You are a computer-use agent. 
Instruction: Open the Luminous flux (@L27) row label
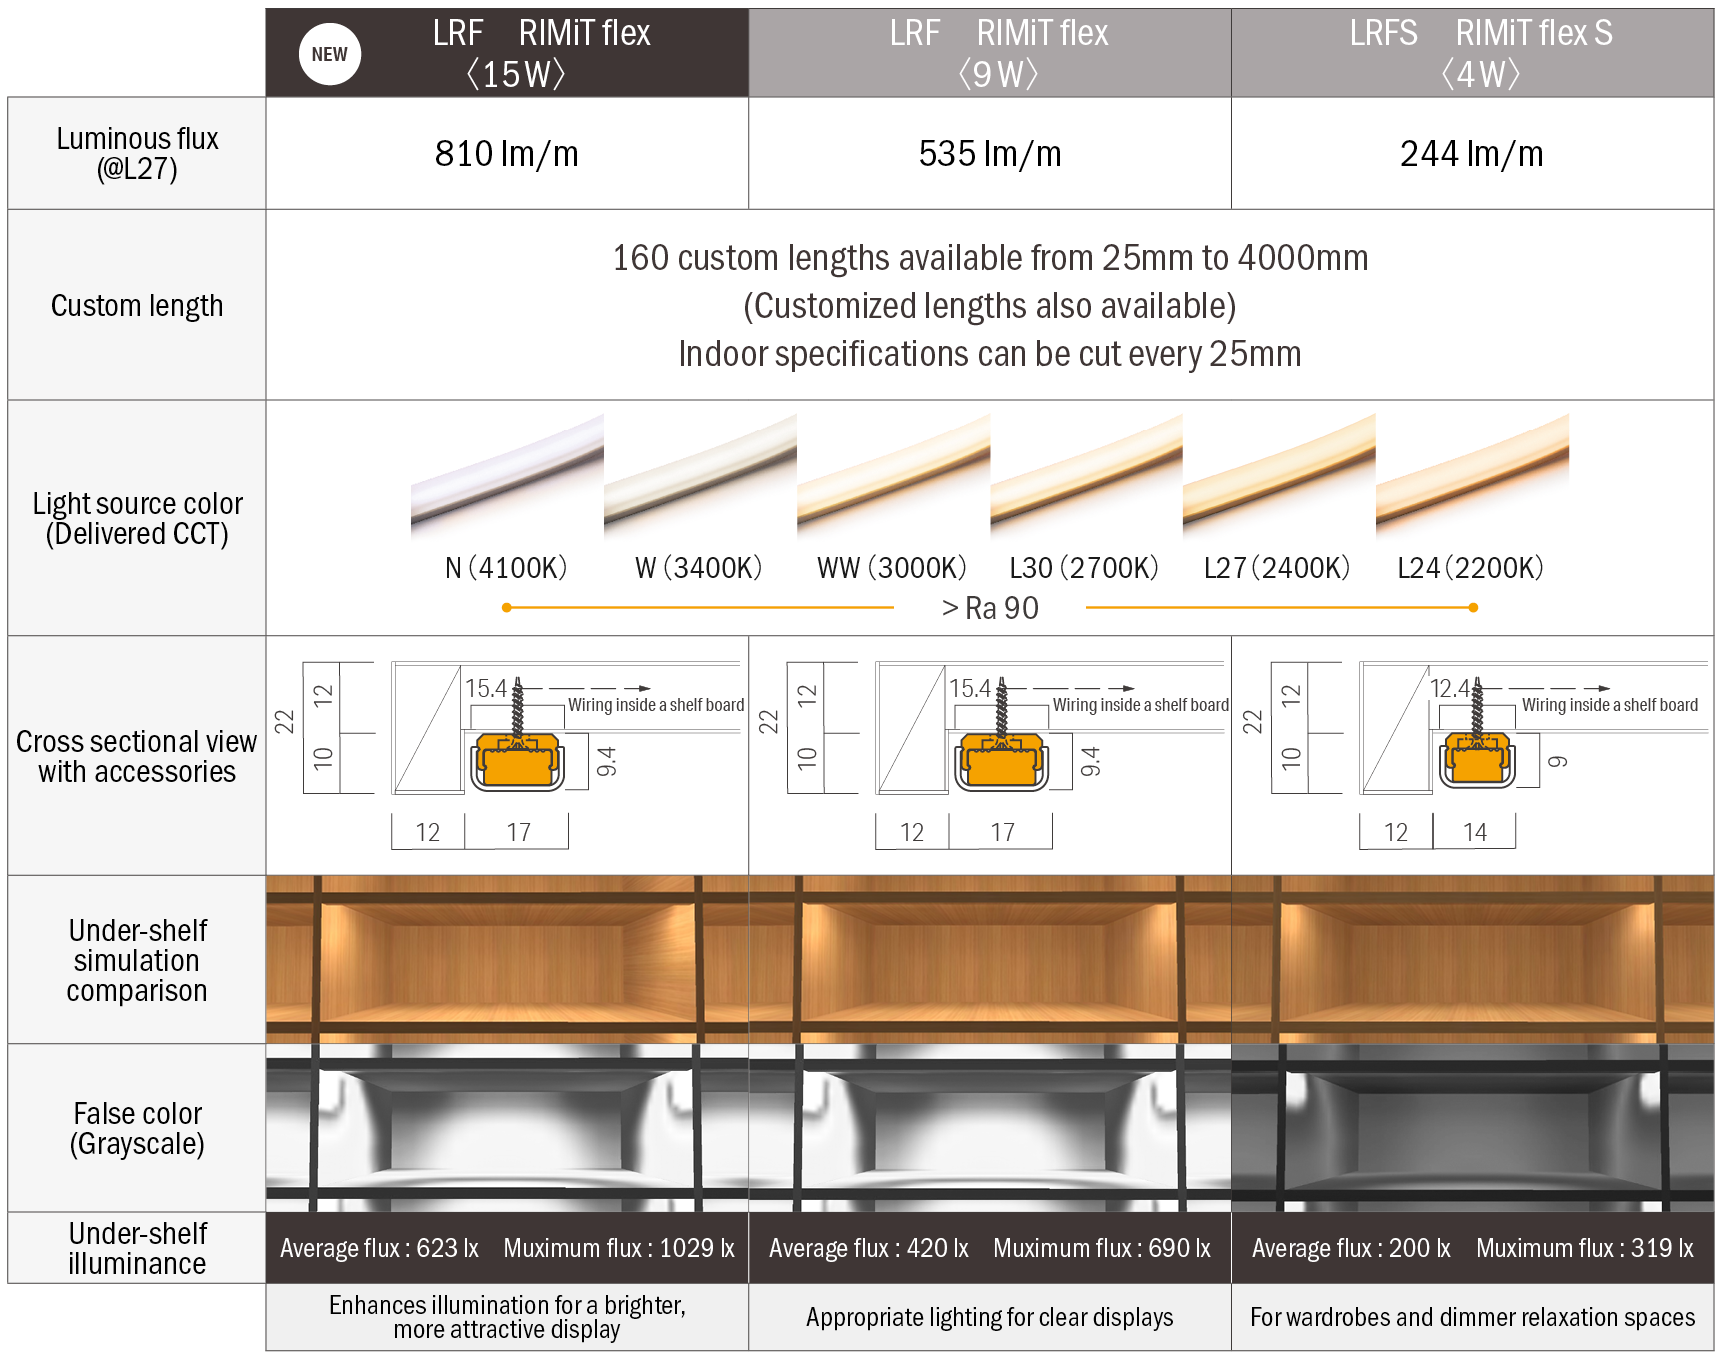pyautogui.click(x=136, y=152)
